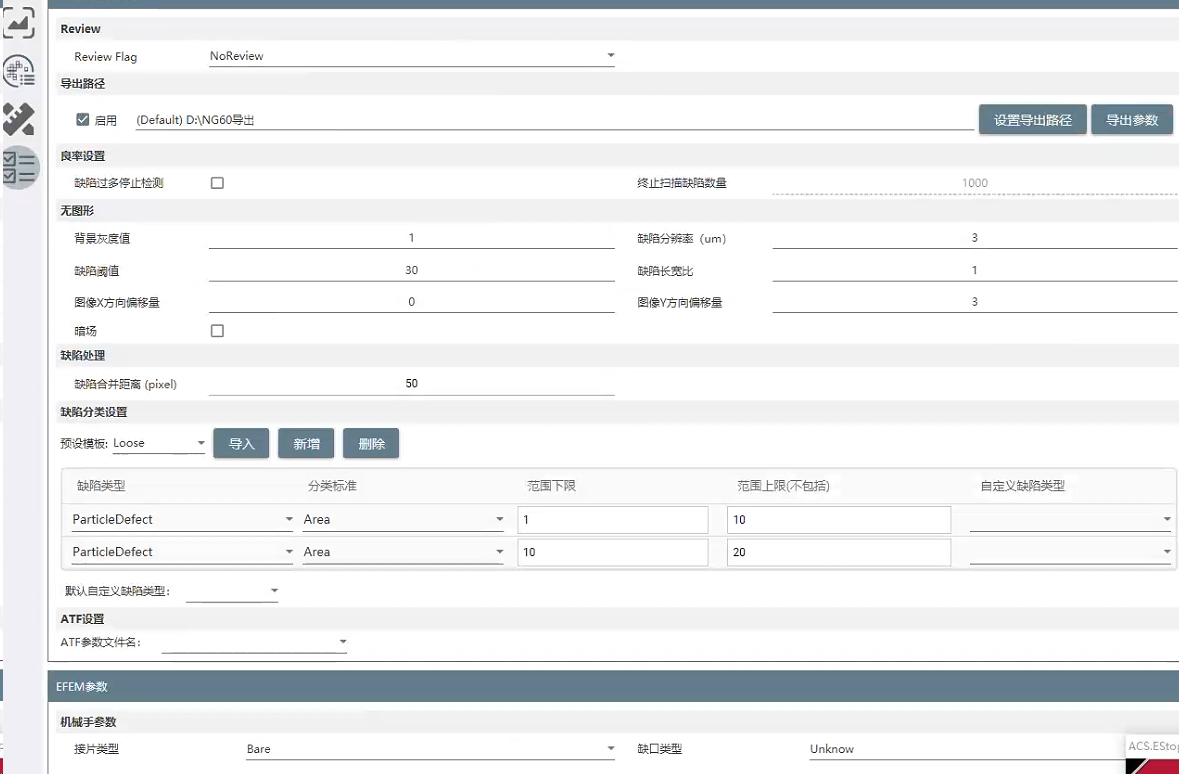Screen dimensions: 1179x774
Task: Click the 缺陷阈值 input field showing 30
Action: (411, 271)
